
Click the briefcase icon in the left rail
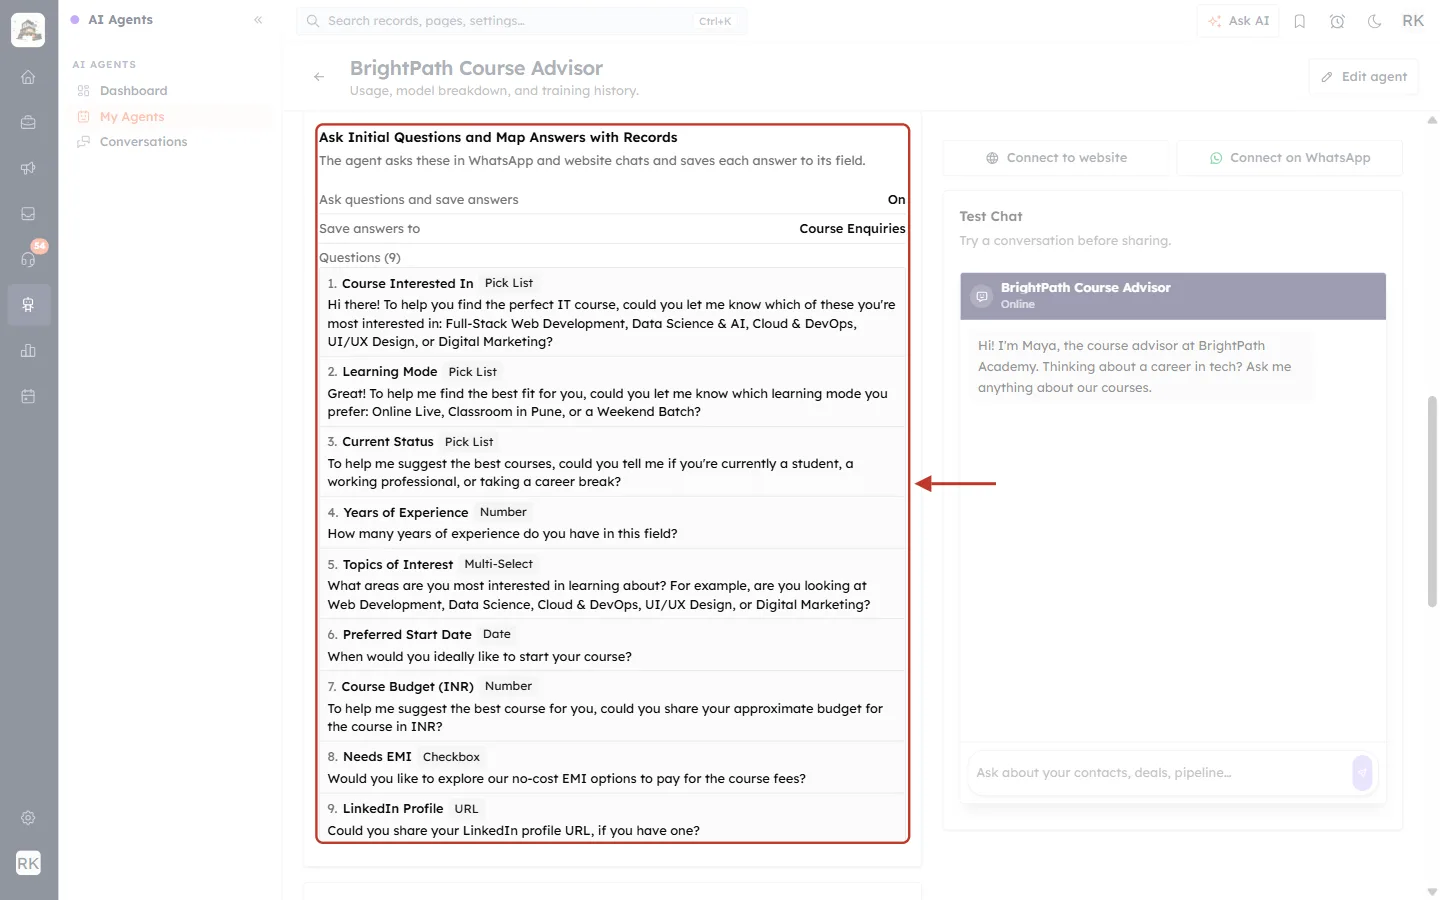point(28,123)
